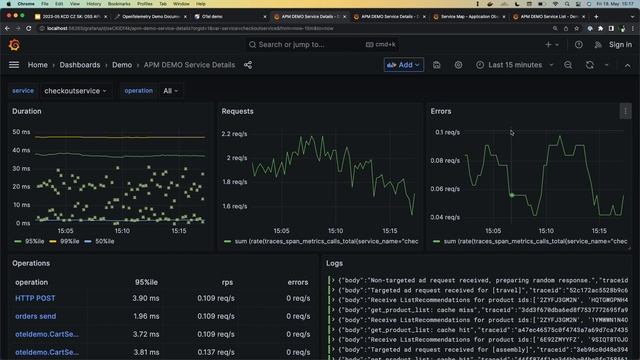Click Sign in
640x360 pixels.
click(620, 45)
